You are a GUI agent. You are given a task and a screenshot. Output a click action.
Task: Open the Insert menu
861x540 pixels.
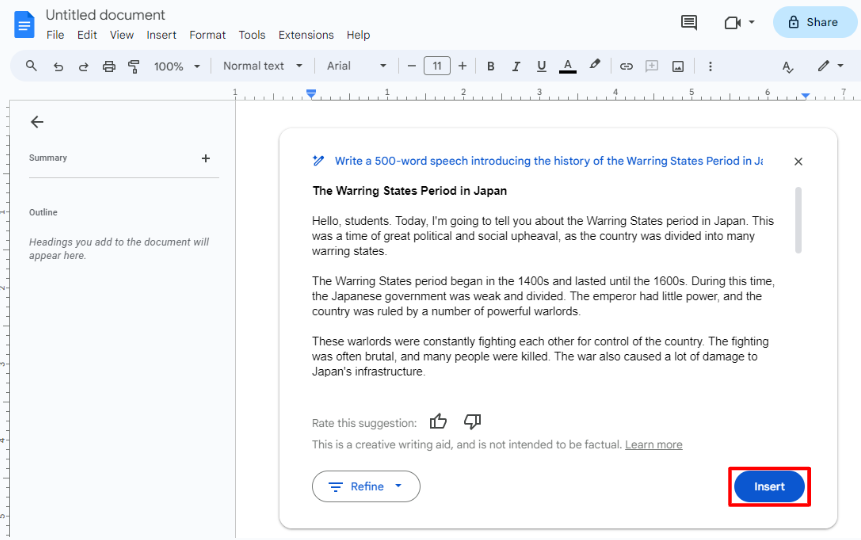point(161,35)
